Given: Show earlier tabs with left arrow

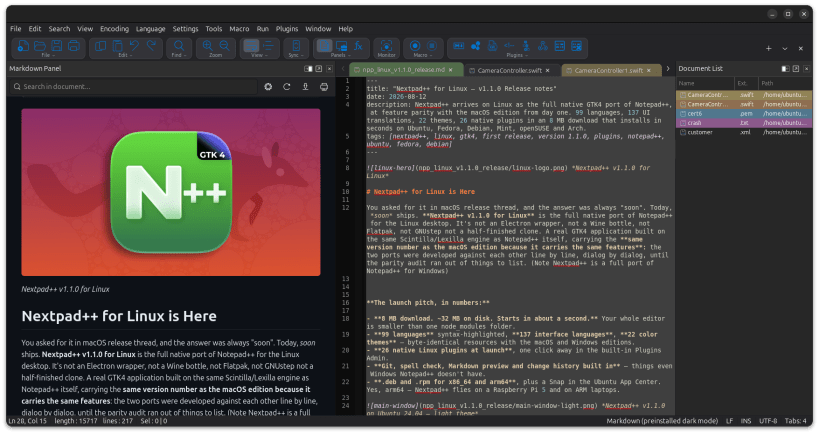Looking at the screenshot, I should coord(343,69).
